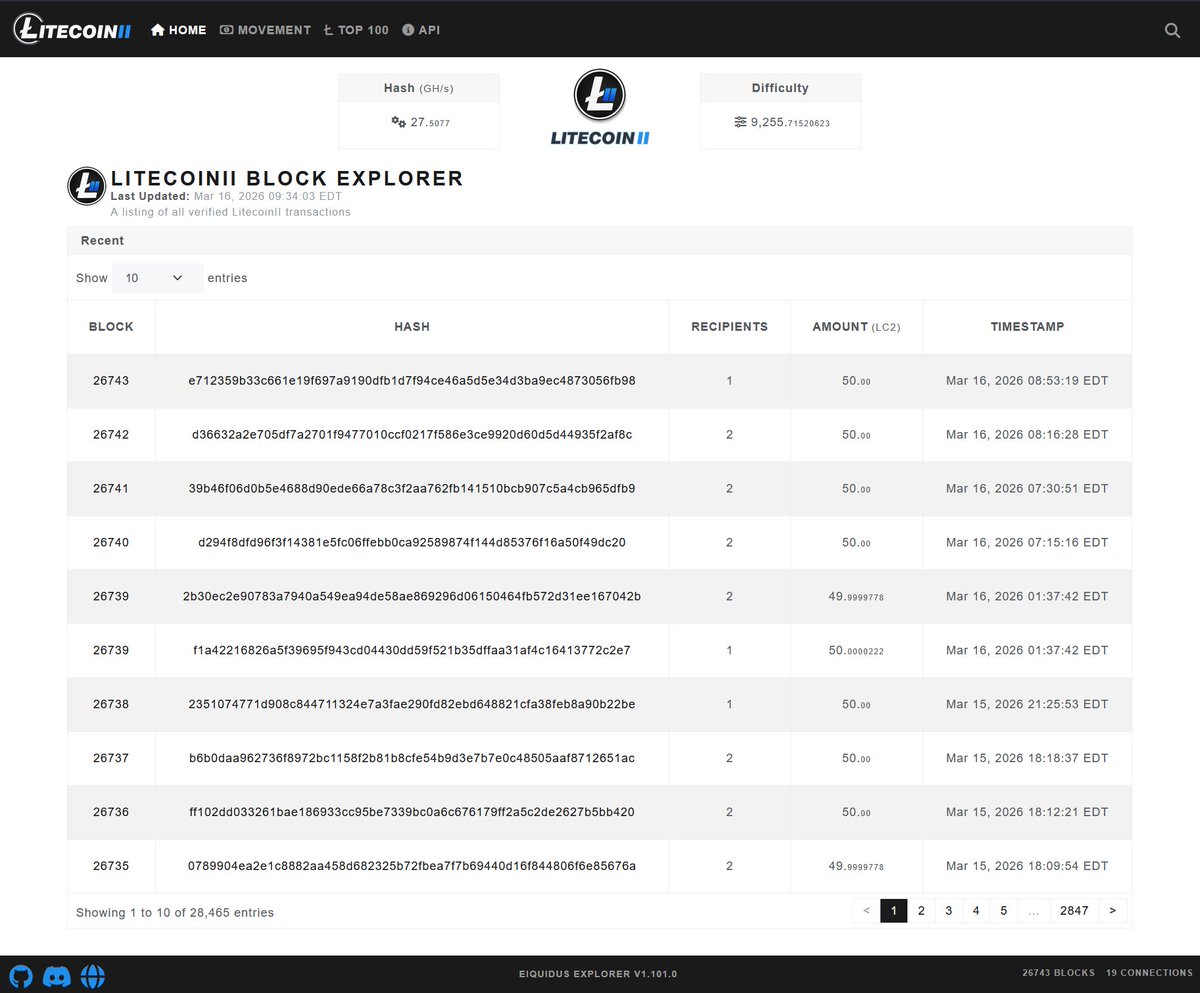The width and height of the screenshot is (1200, 993).
Task: Open transaction hash starting b6b0daa9
Action: pos(412,758)
